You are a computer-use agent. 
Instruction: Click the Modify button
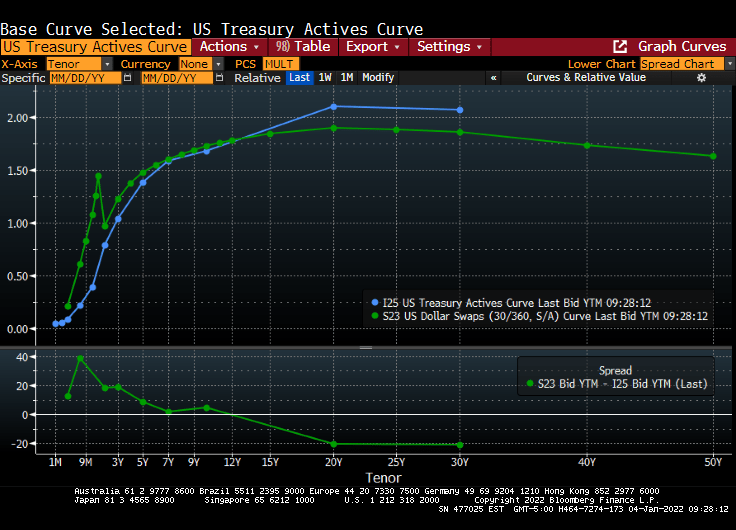click(378, 78)
